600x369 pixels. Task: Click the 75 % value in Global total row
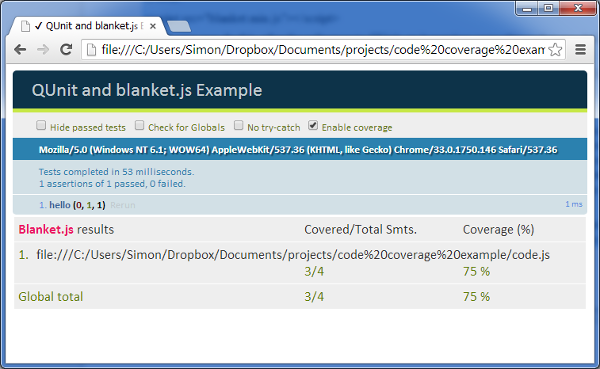(476, 297)
